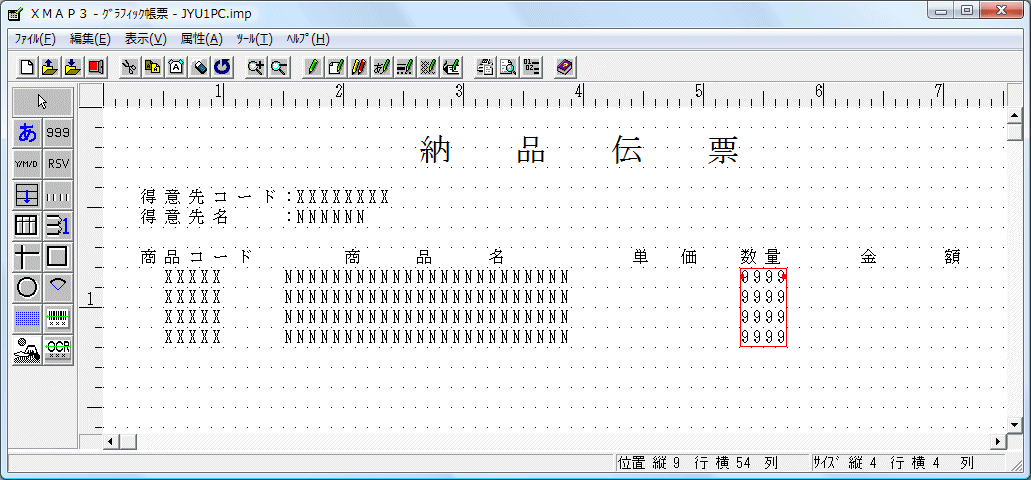The height and width of the screenshot is (480, 1031).
Task: Select the dashed tick marks tool
Action: [59, 195]
